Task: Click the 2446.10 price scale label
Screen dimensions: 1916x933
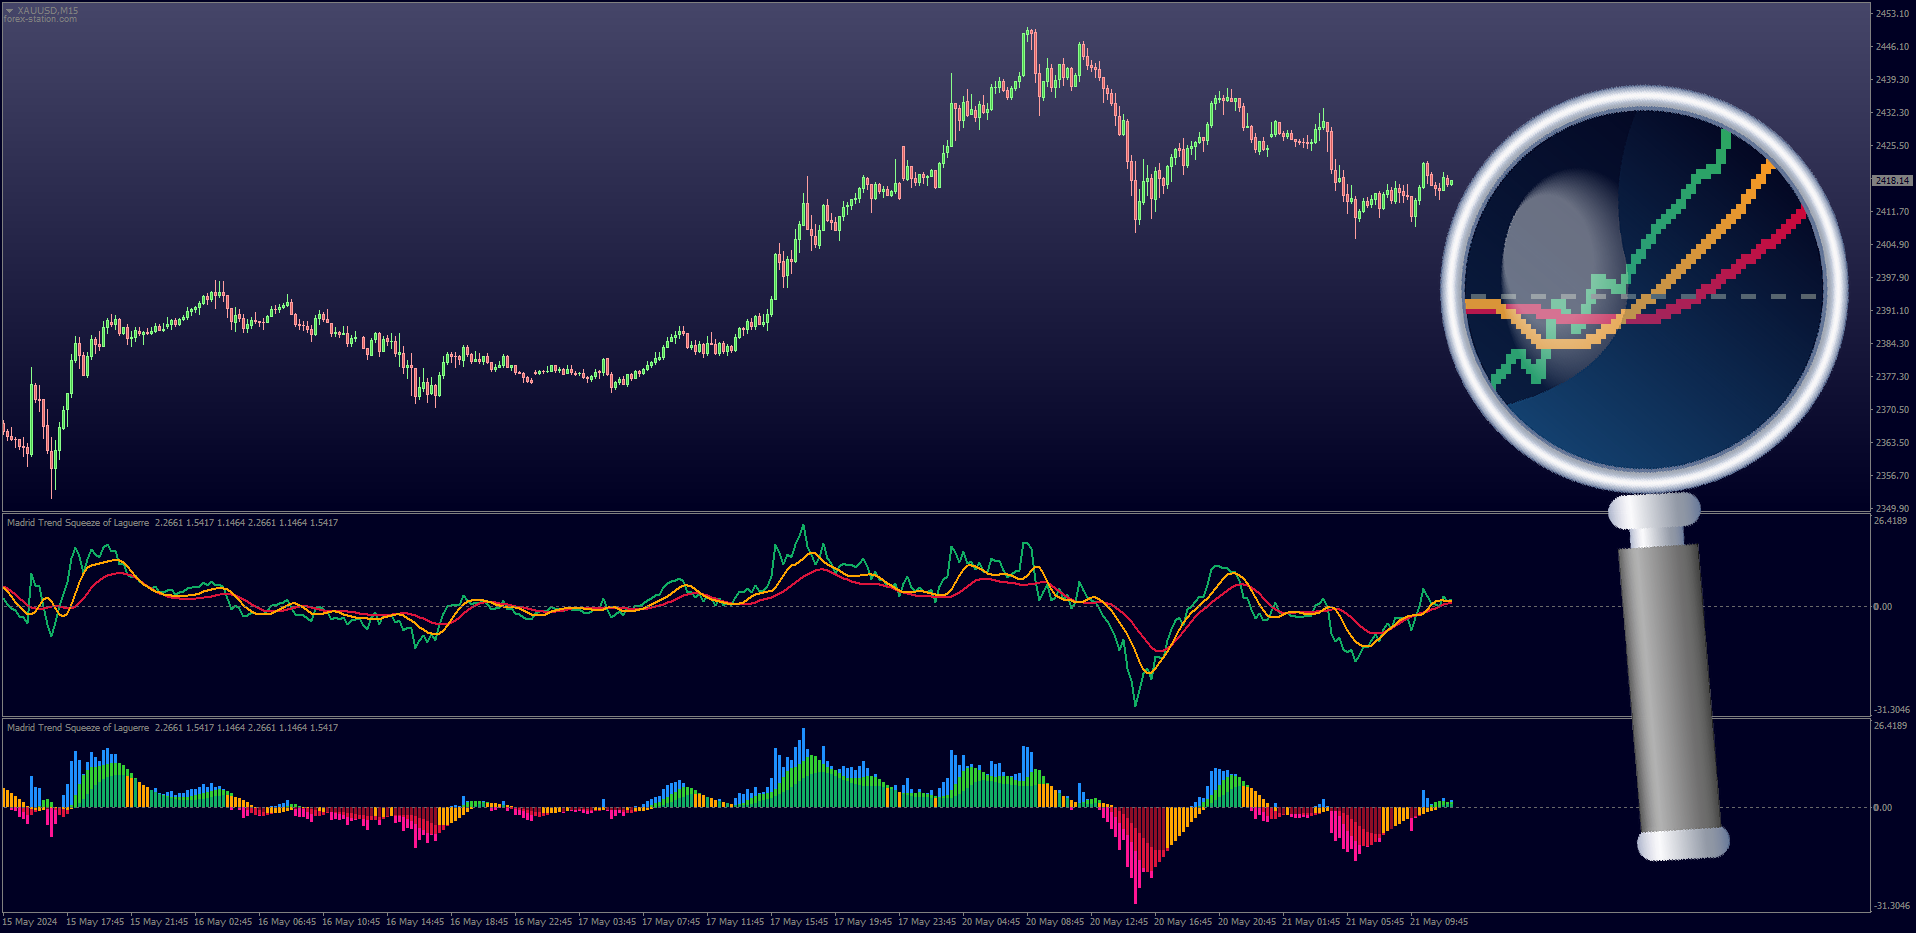Action: (1892, 47)
